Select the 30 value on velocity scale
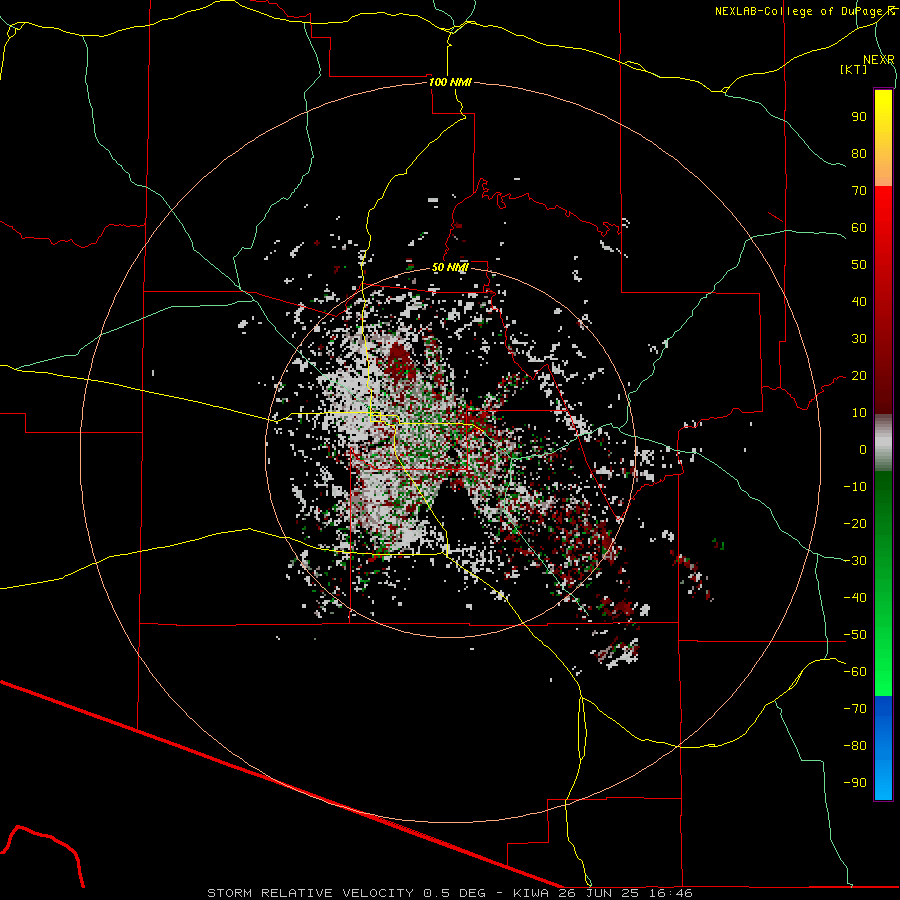Screen dimensions: 900x900 (x=859, y=339)
